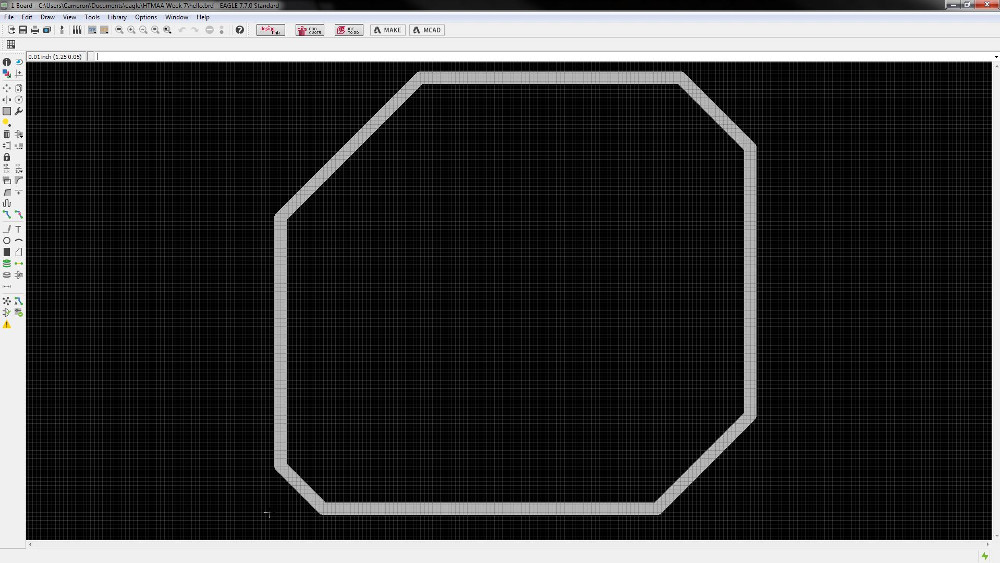Open the File menu
The image size is (1000, 563).
coord(9,17)
